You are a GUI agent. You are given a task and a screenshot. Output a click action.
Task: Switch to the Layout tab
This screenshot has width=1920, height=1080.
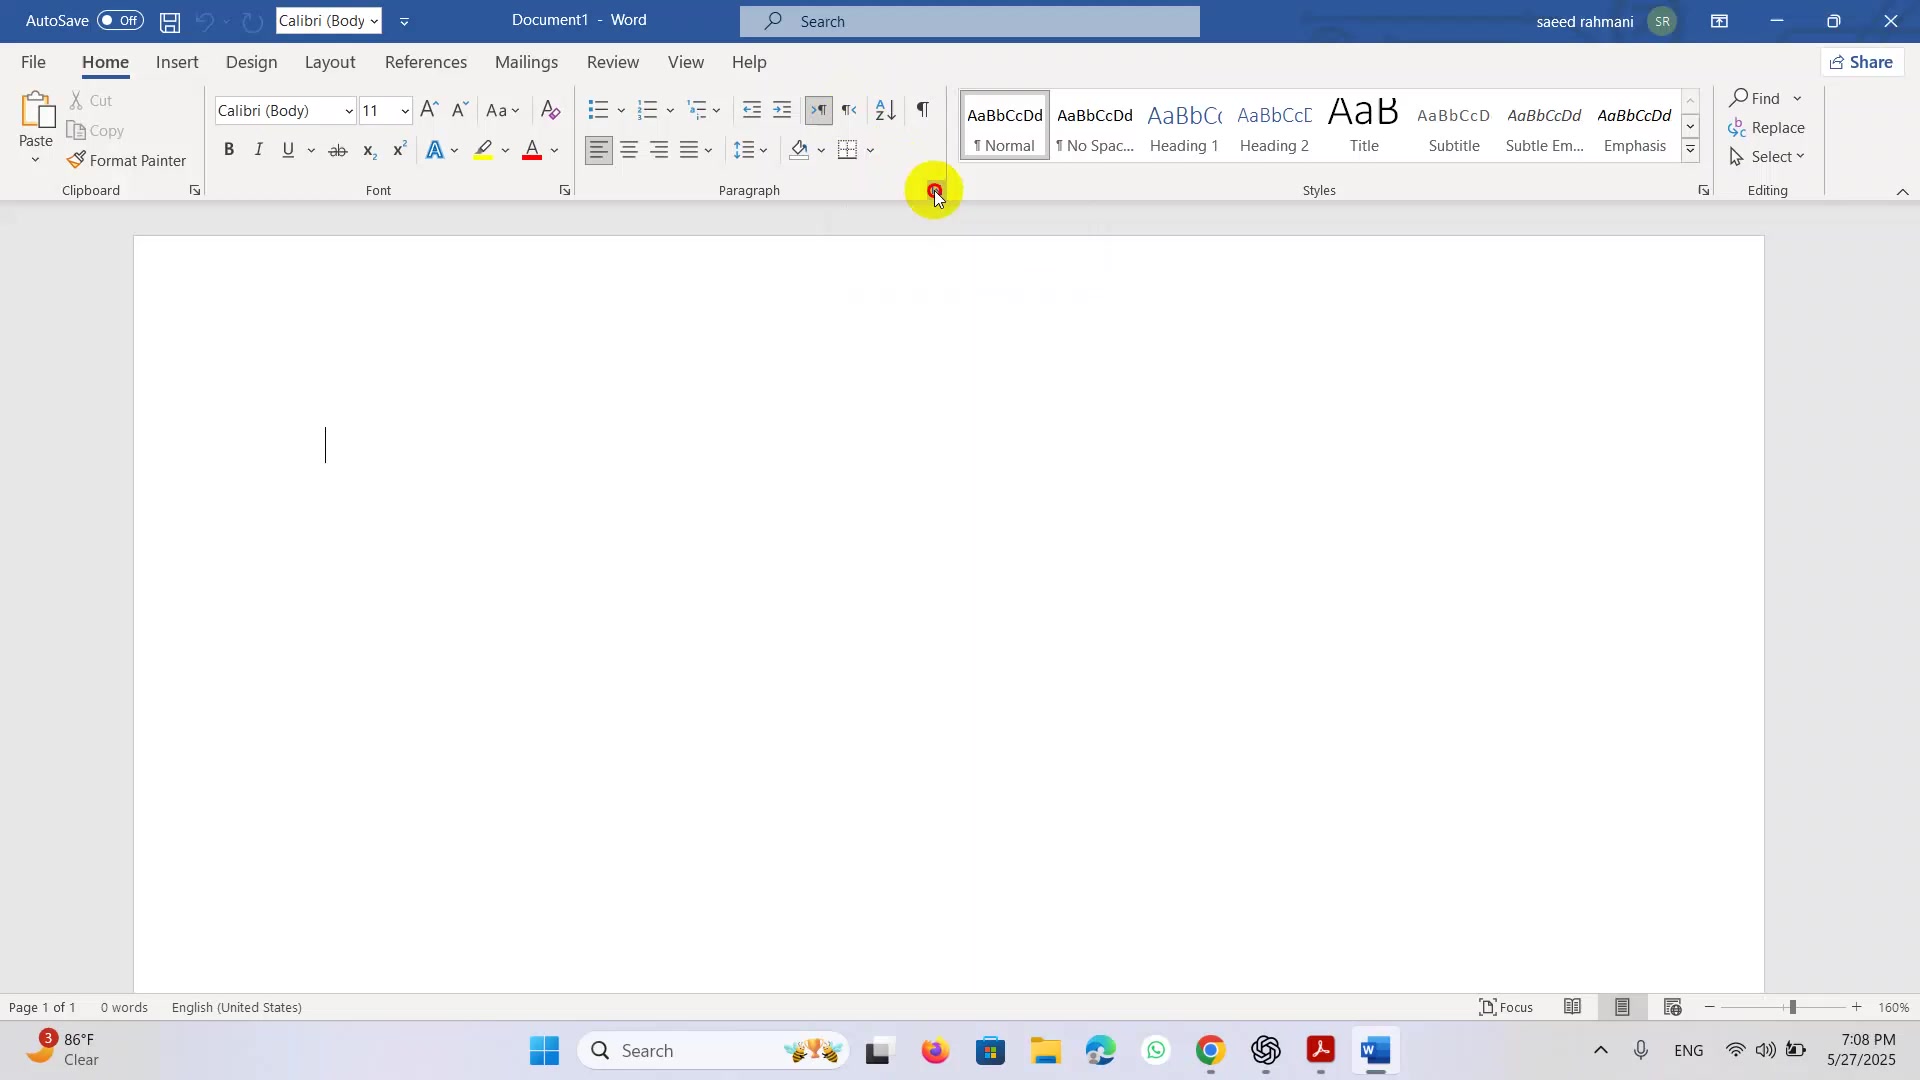tap(329, 62)
